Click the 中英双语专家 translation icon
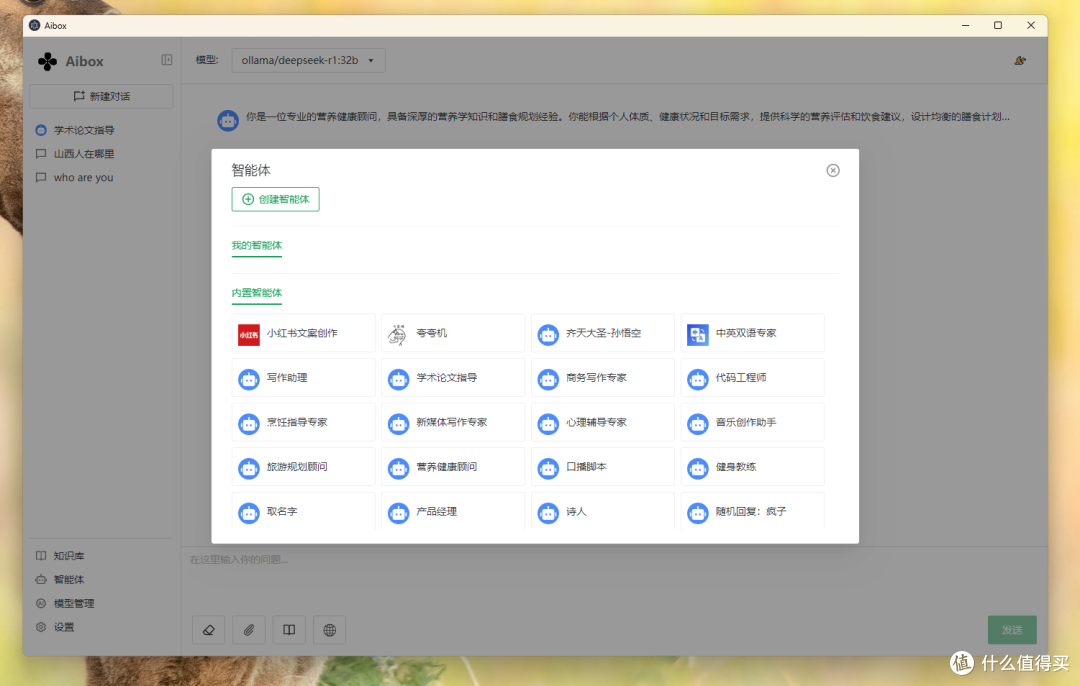Screen dimensions: 1080x686 pyautogui.click(x=698, y=335)
